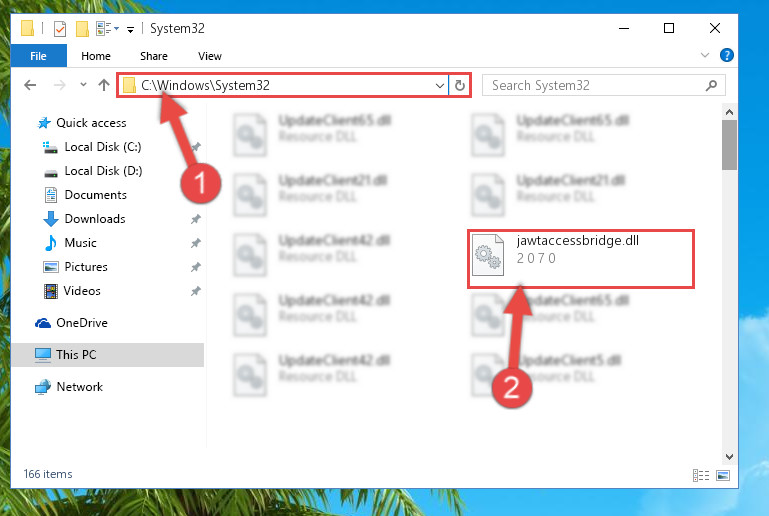Select Local Disk (C:) in sidebar
Screen dimensions: 769x516
pyautogui.click(x=103, y=147)
